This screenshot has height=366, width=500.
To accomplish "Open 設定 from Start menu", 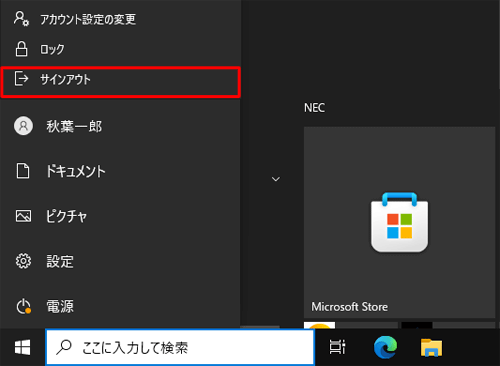I will point(120,261).
